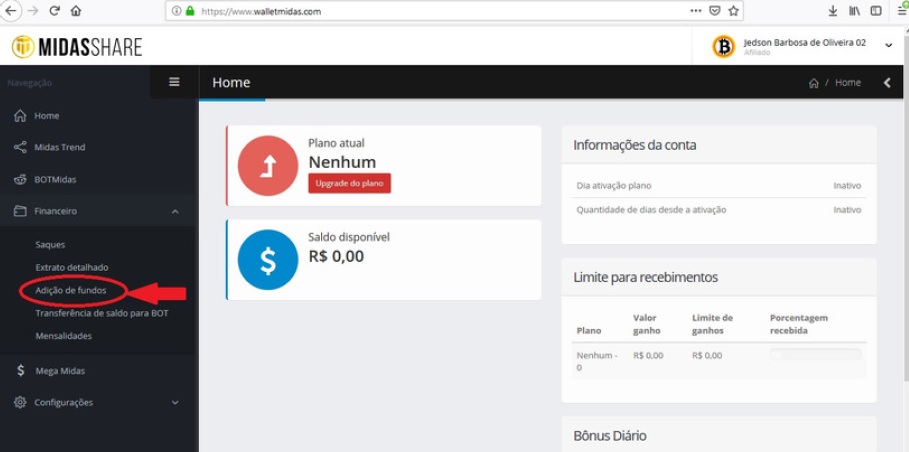Click the Porcentagem recebida progress bar

[x=815, y=355]
